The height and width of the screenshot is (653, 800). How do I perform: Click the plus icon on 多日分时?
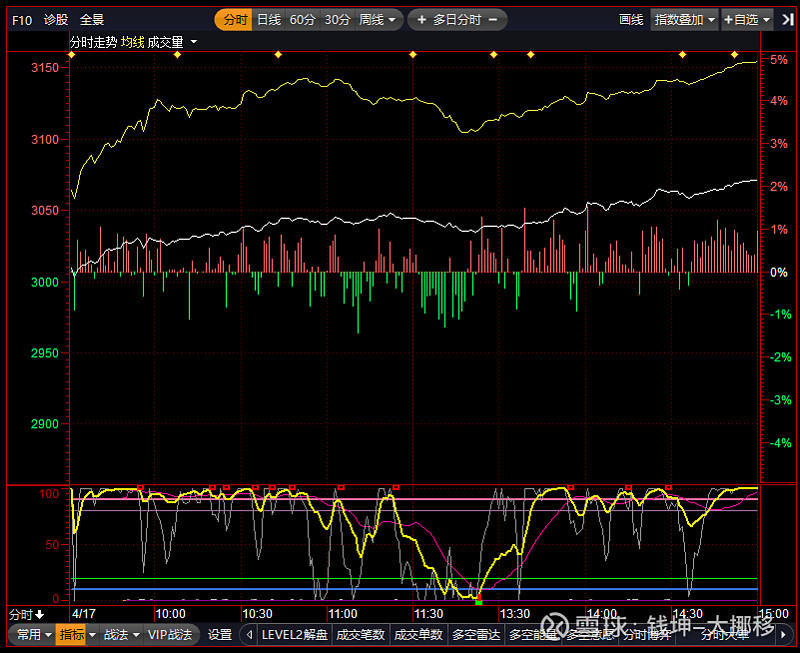[423, 20]
